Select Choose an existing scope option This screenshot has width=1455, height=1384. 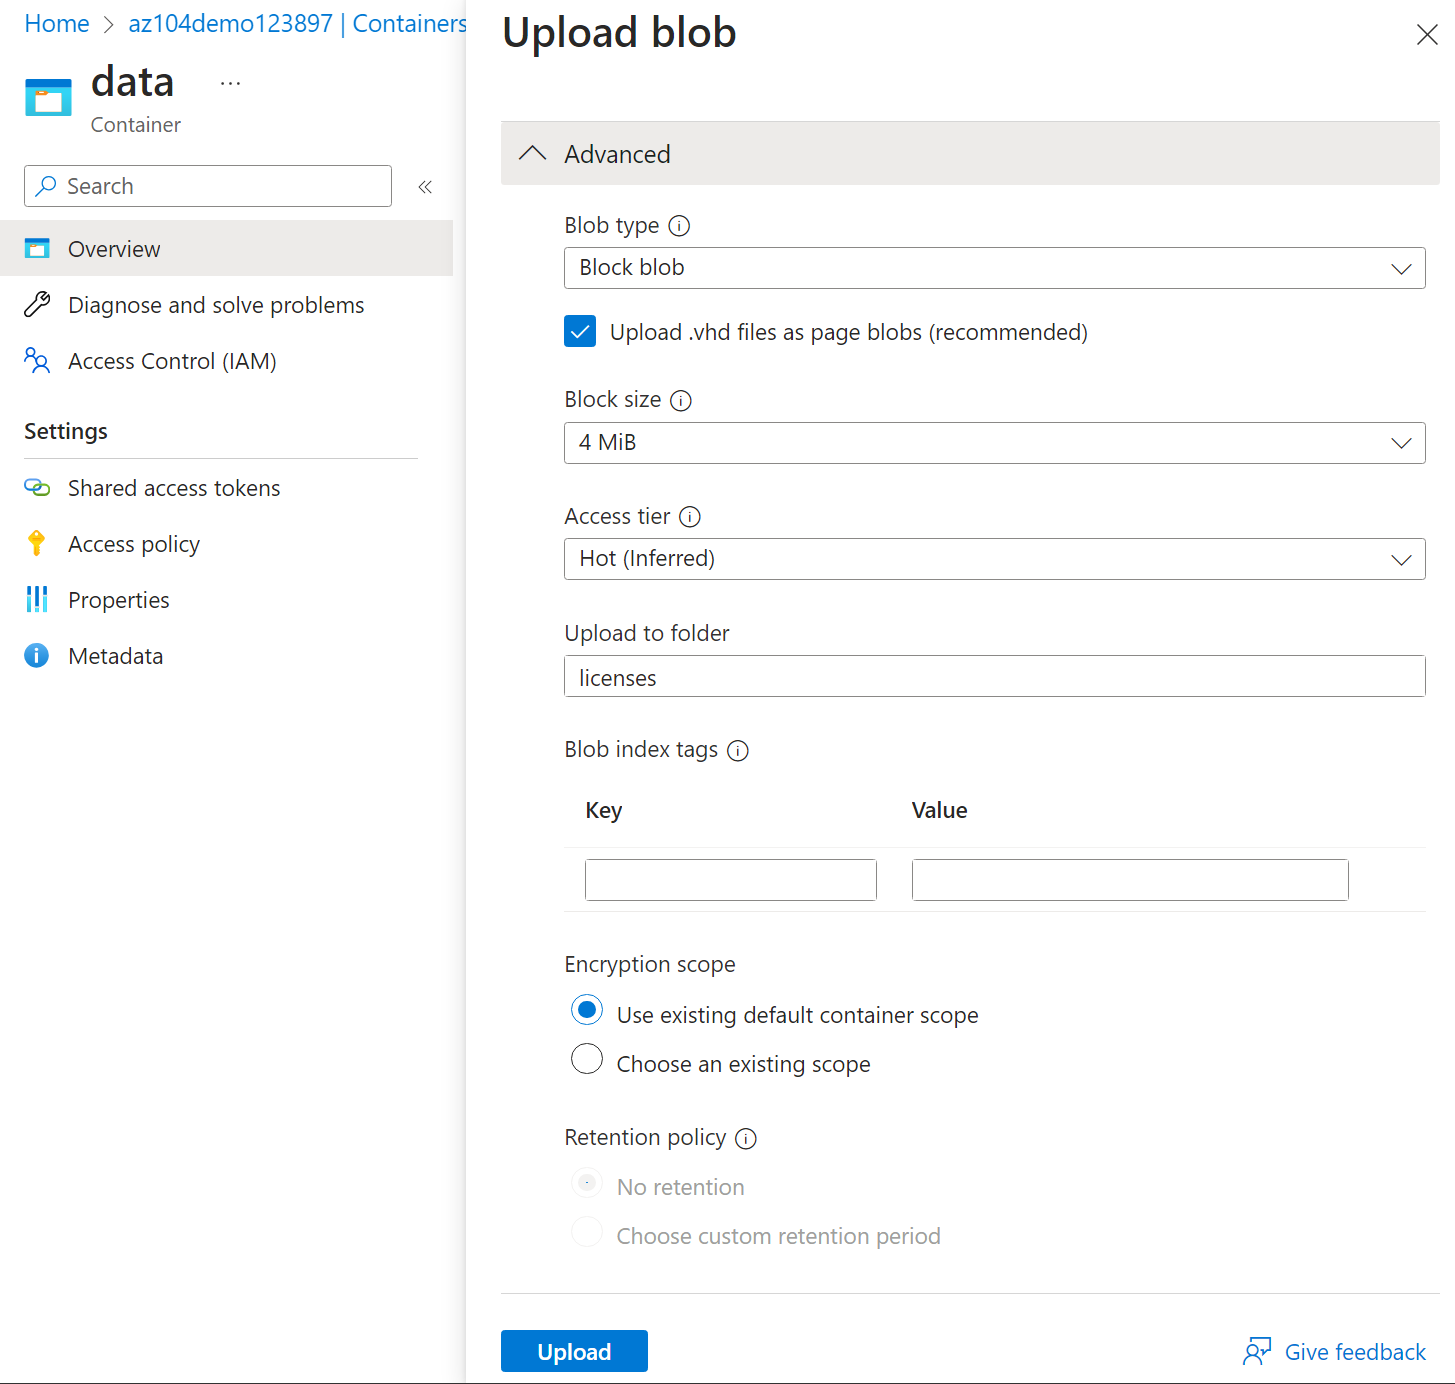(587, 1059)
